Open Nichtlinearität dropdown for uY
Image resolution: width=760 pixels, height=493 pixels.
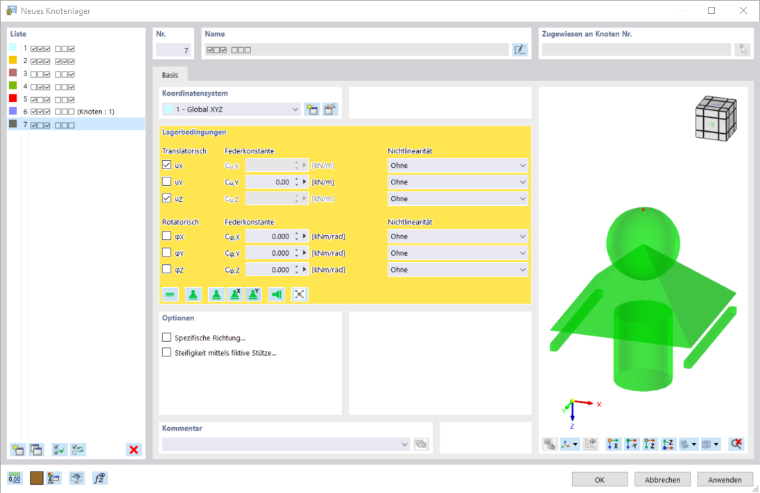pyautogui.click(x=458, y=182)
